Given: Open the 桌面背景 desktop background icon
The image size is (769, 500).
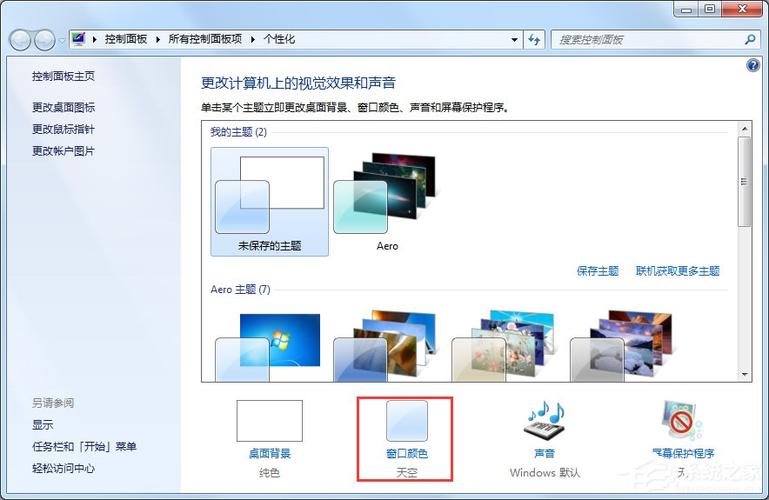Looking at the screenshot, I should 269,422.
